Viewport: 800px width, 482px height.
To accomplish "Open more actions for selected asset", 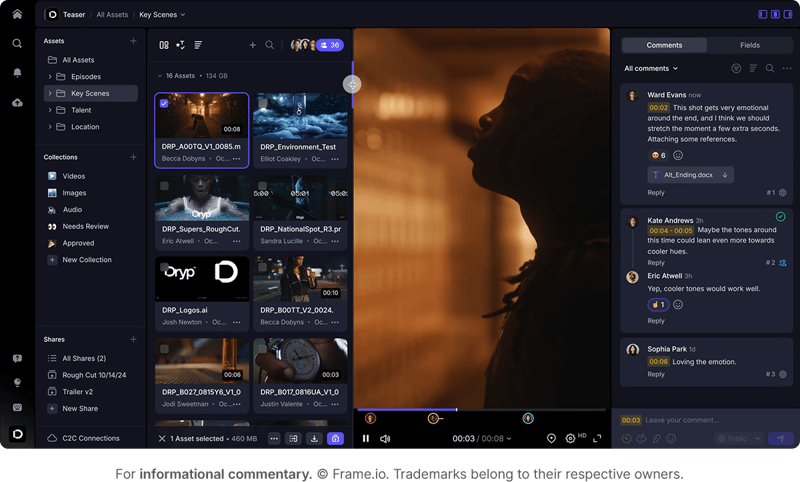I will [274, 438].
